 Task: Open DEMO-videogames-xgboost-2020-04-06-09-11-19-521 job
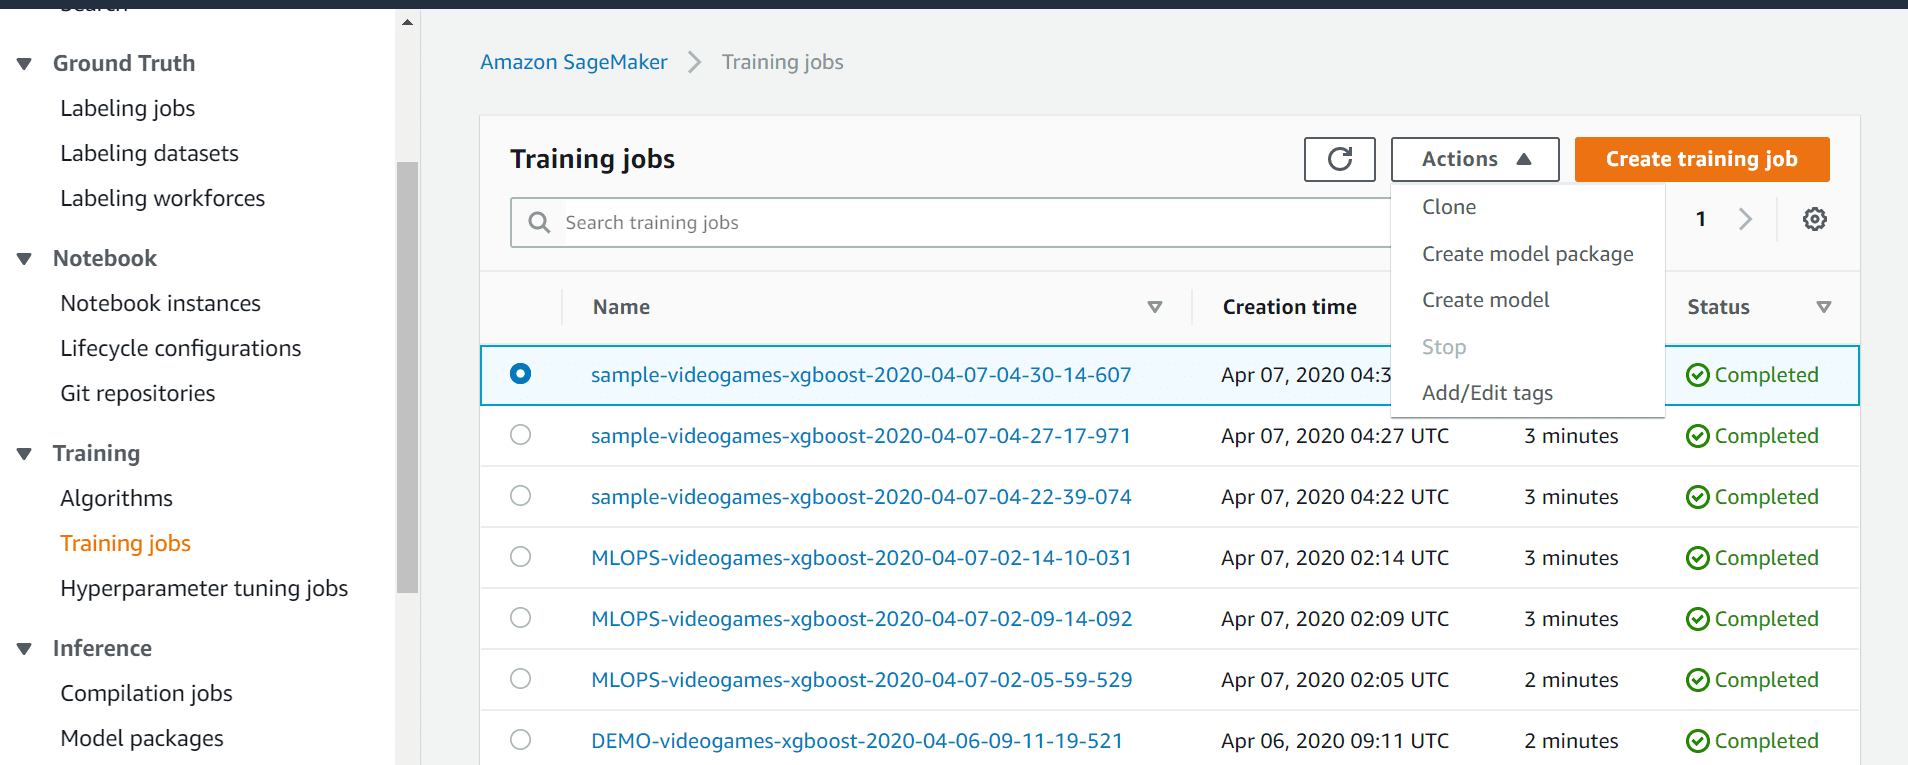(857, 741)
